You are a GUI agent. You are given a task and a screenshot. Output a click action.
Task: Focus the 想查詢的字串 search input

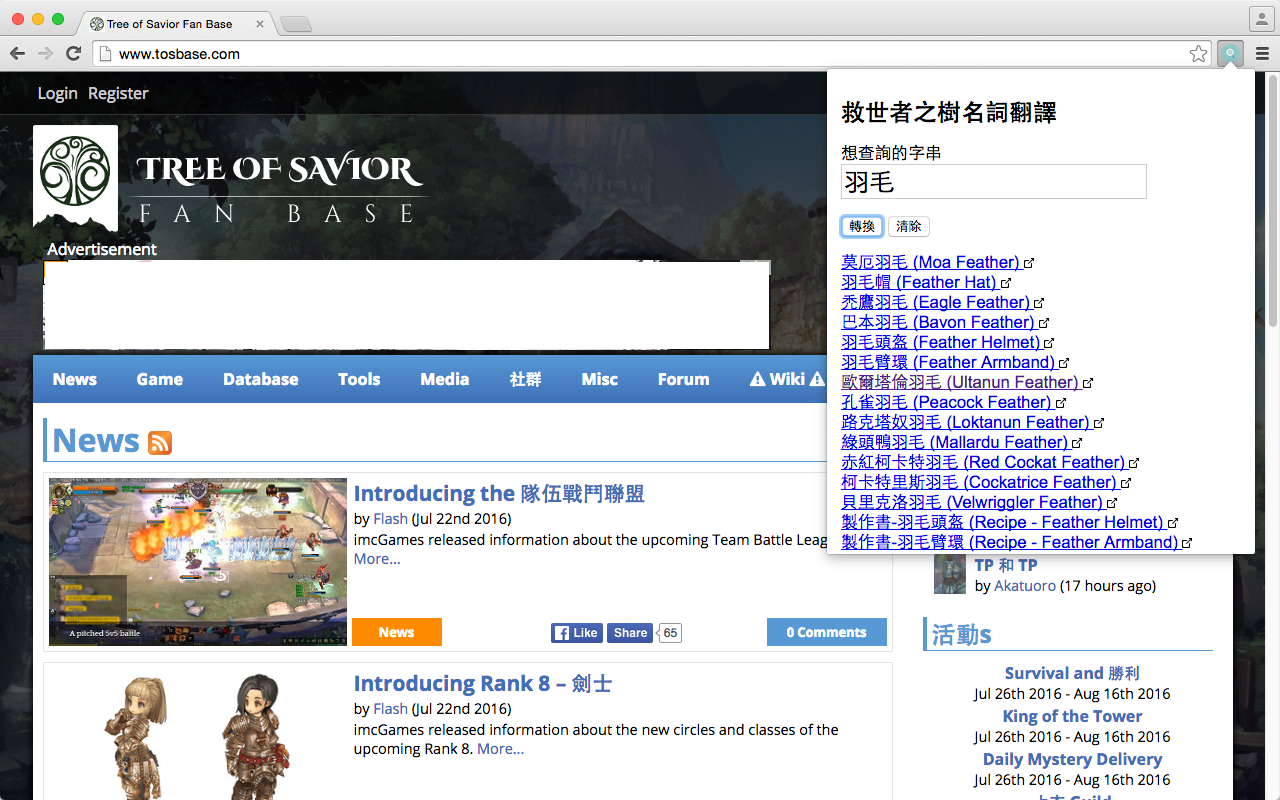click(994, 182)
